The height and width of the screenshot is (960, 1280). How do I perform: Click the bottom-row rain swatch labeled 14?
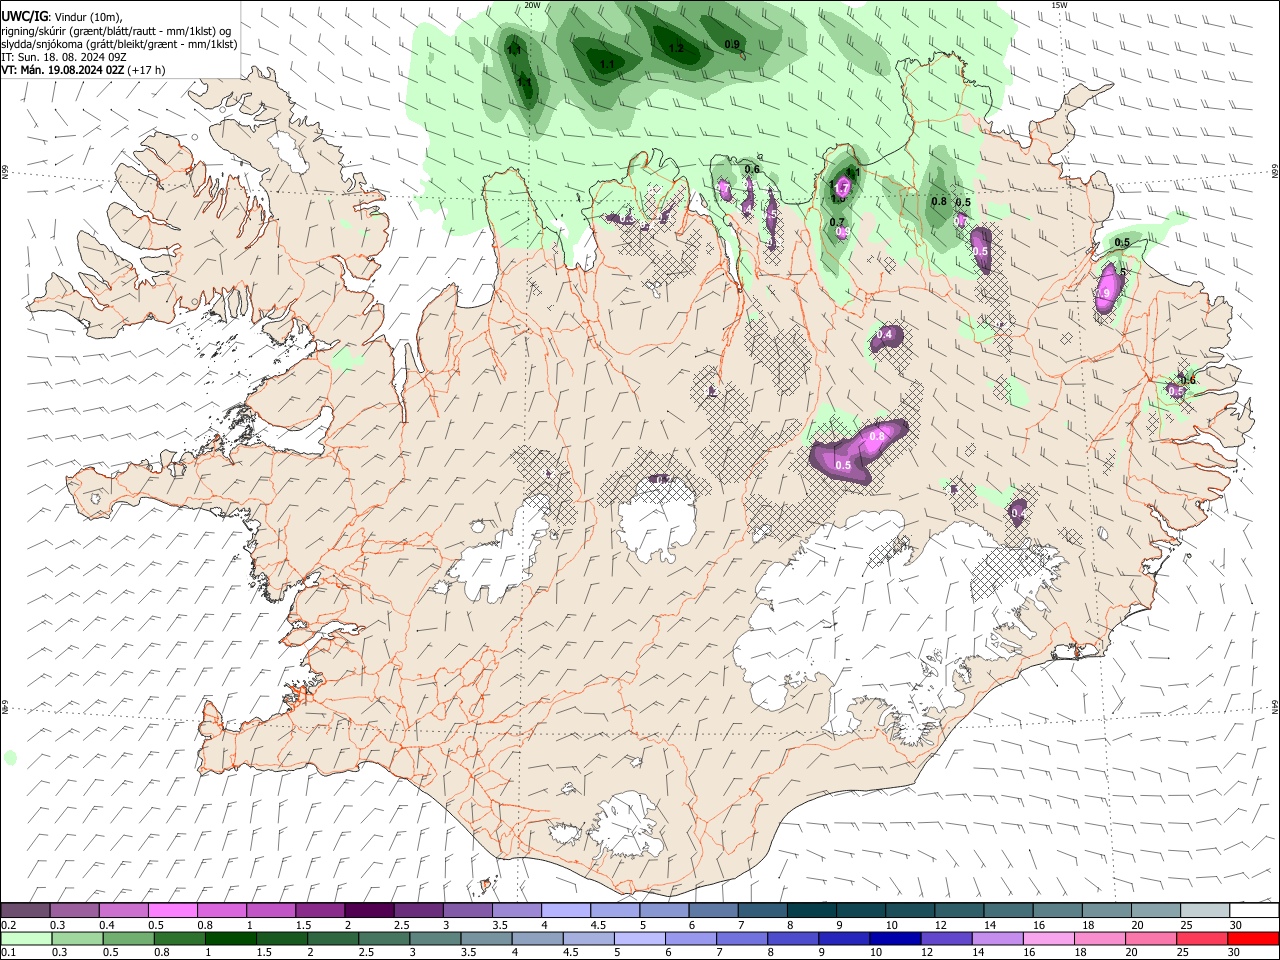point(996,938)
